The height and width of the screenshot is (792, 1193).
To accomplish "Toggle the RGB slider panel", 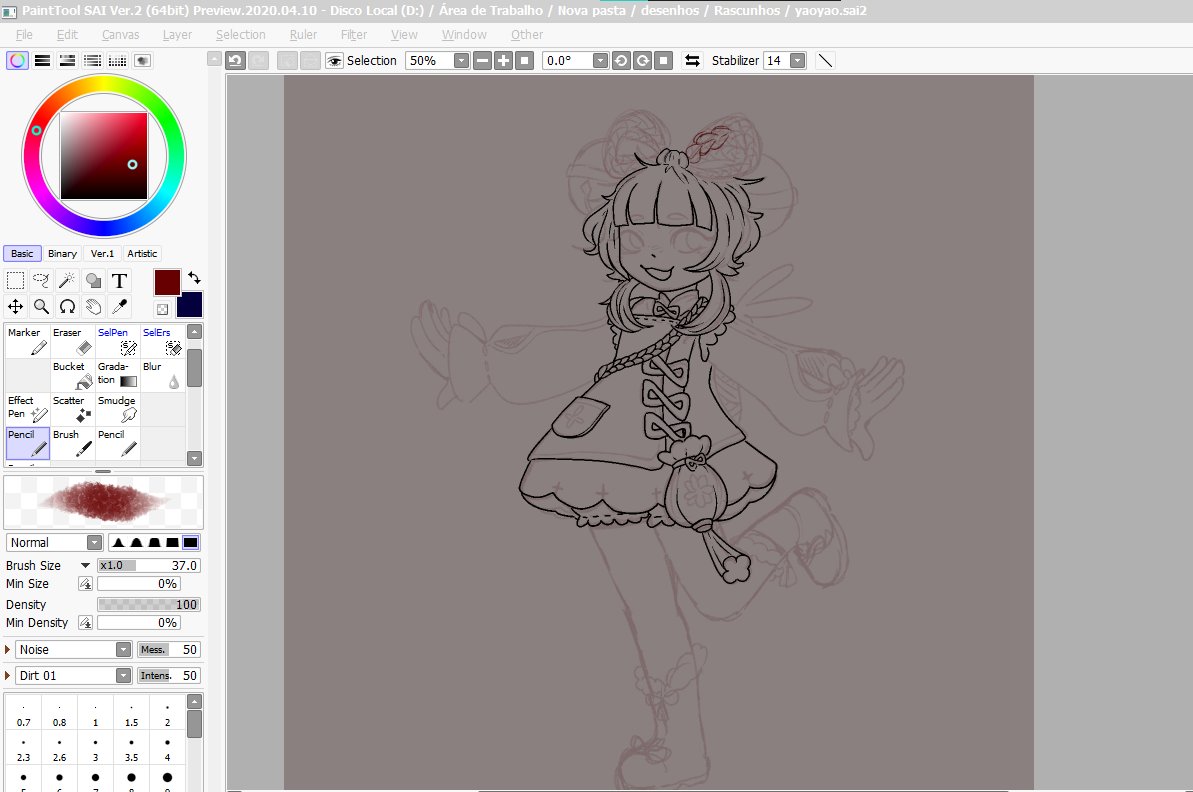I will [x=43, y=61].
